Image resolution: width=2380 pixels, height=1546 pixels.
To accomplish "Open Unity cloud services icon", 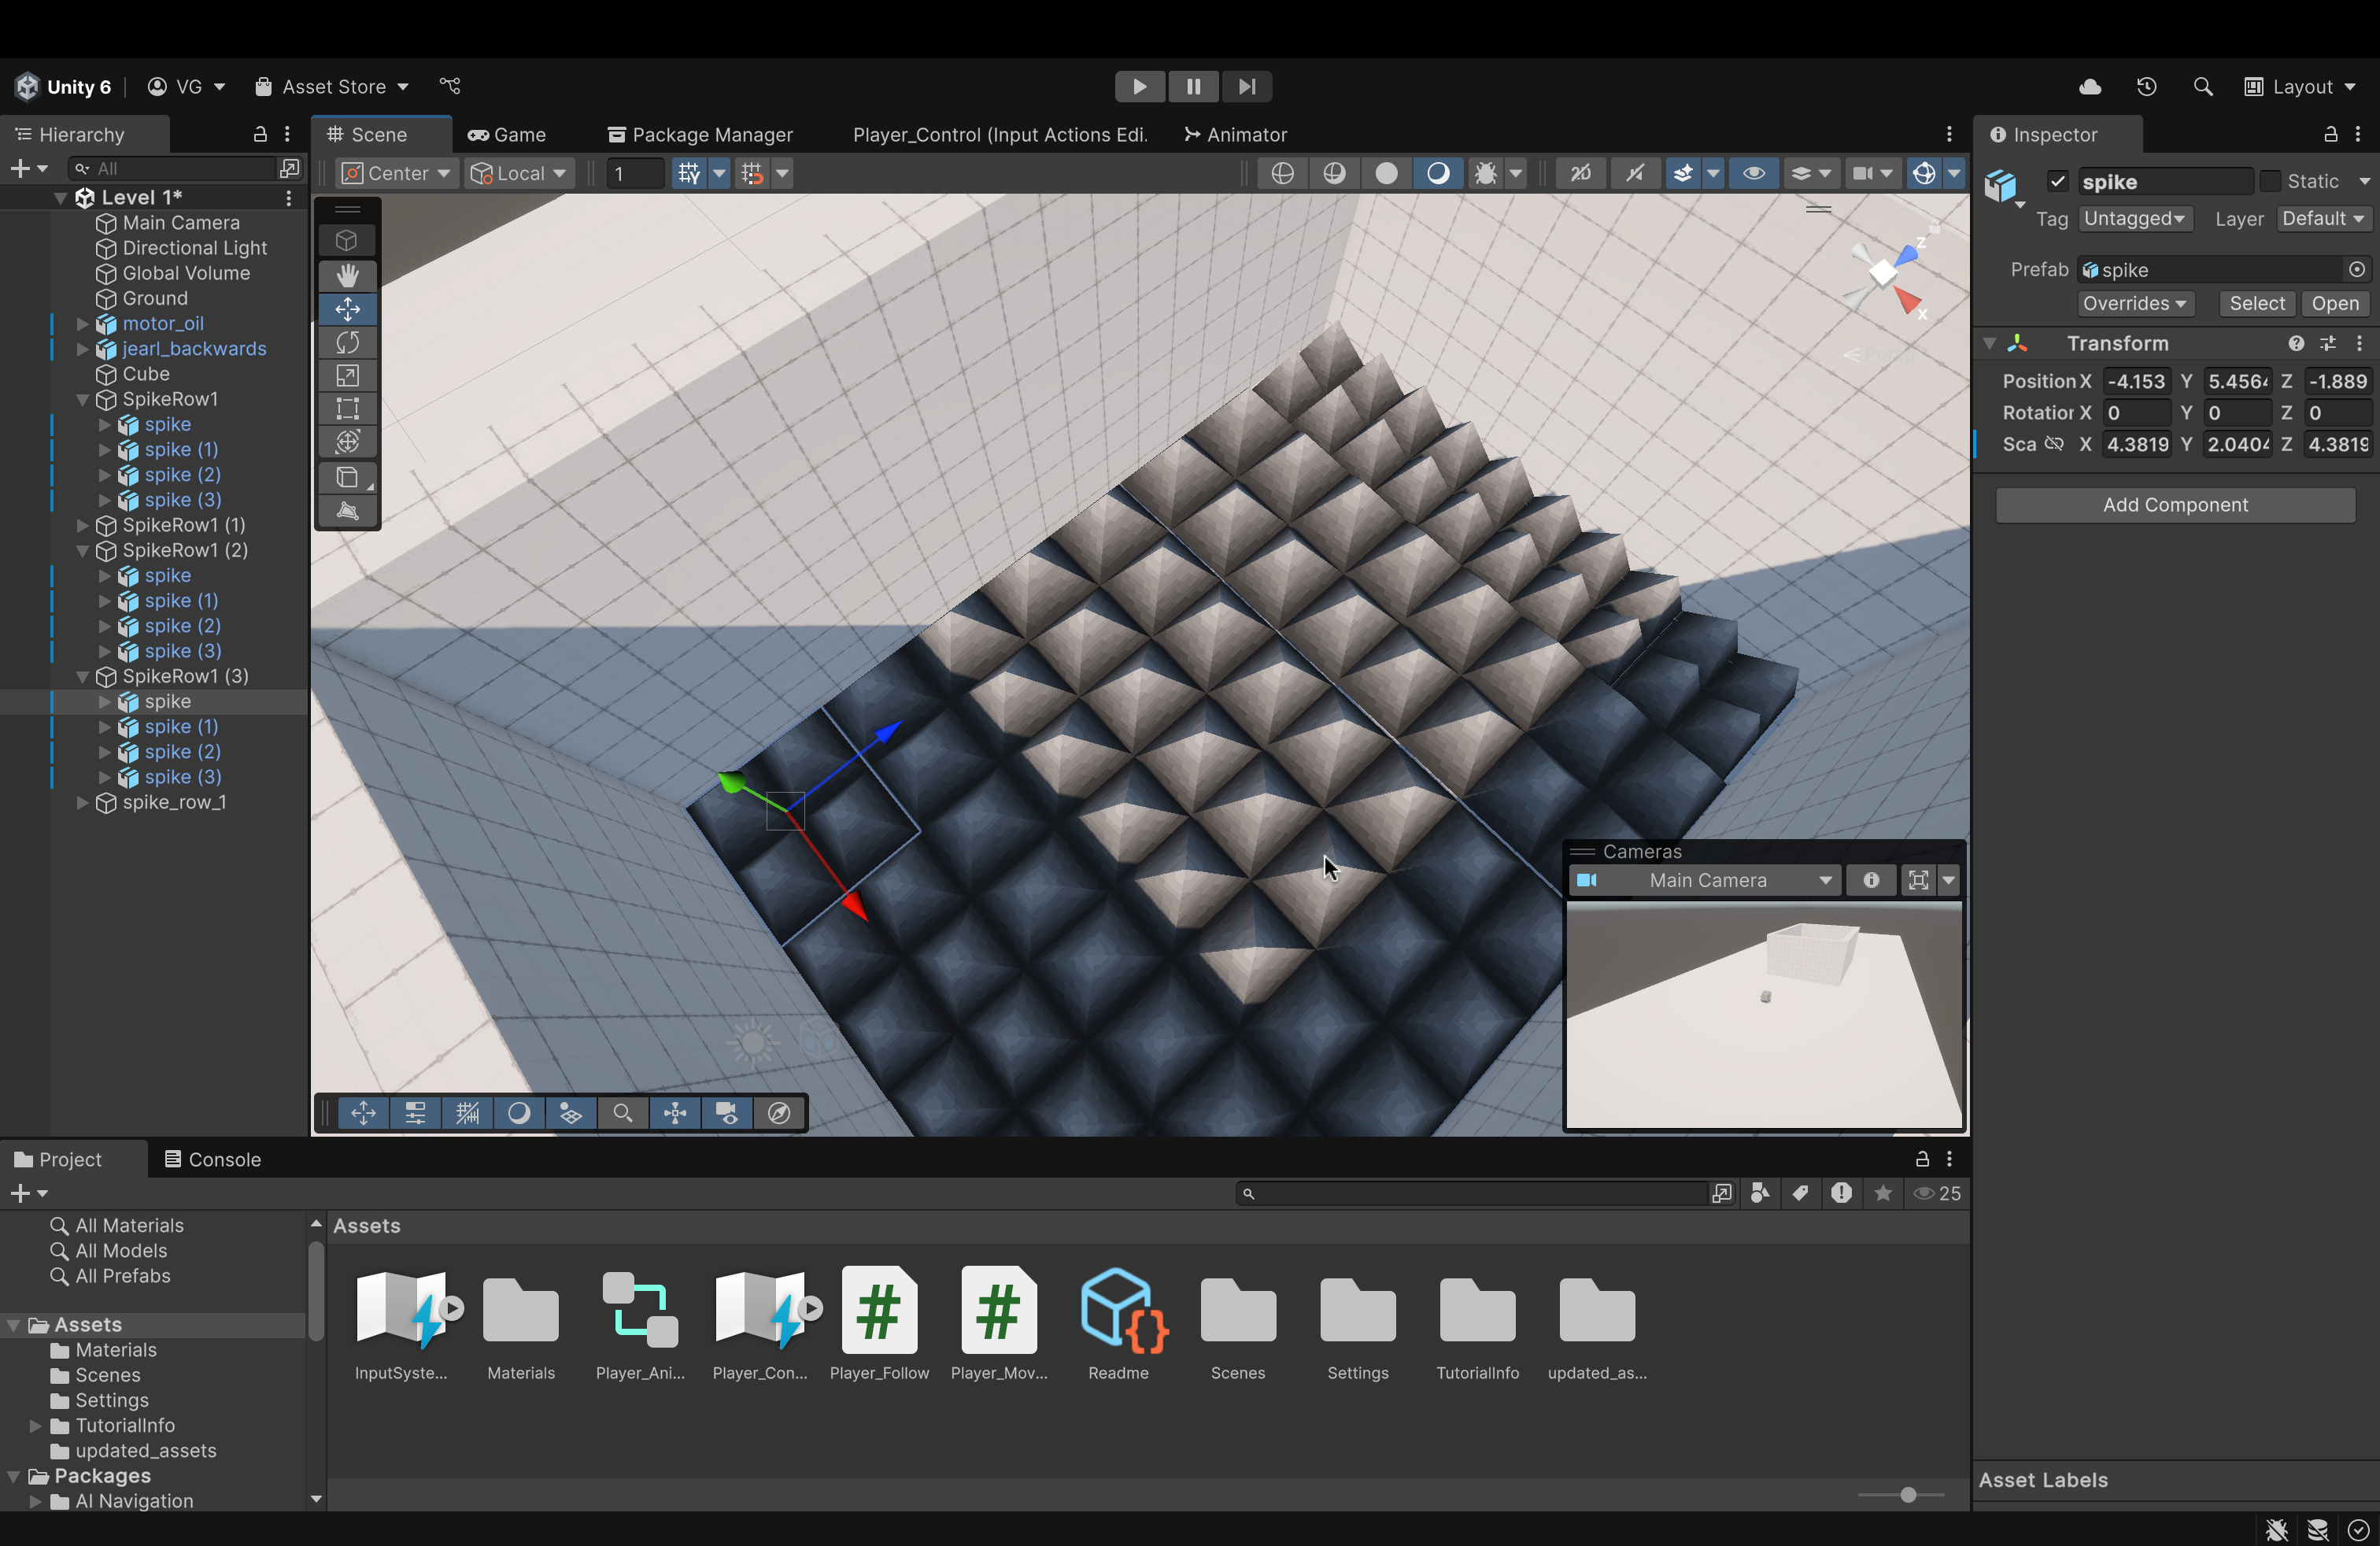I will [2090, 87].
